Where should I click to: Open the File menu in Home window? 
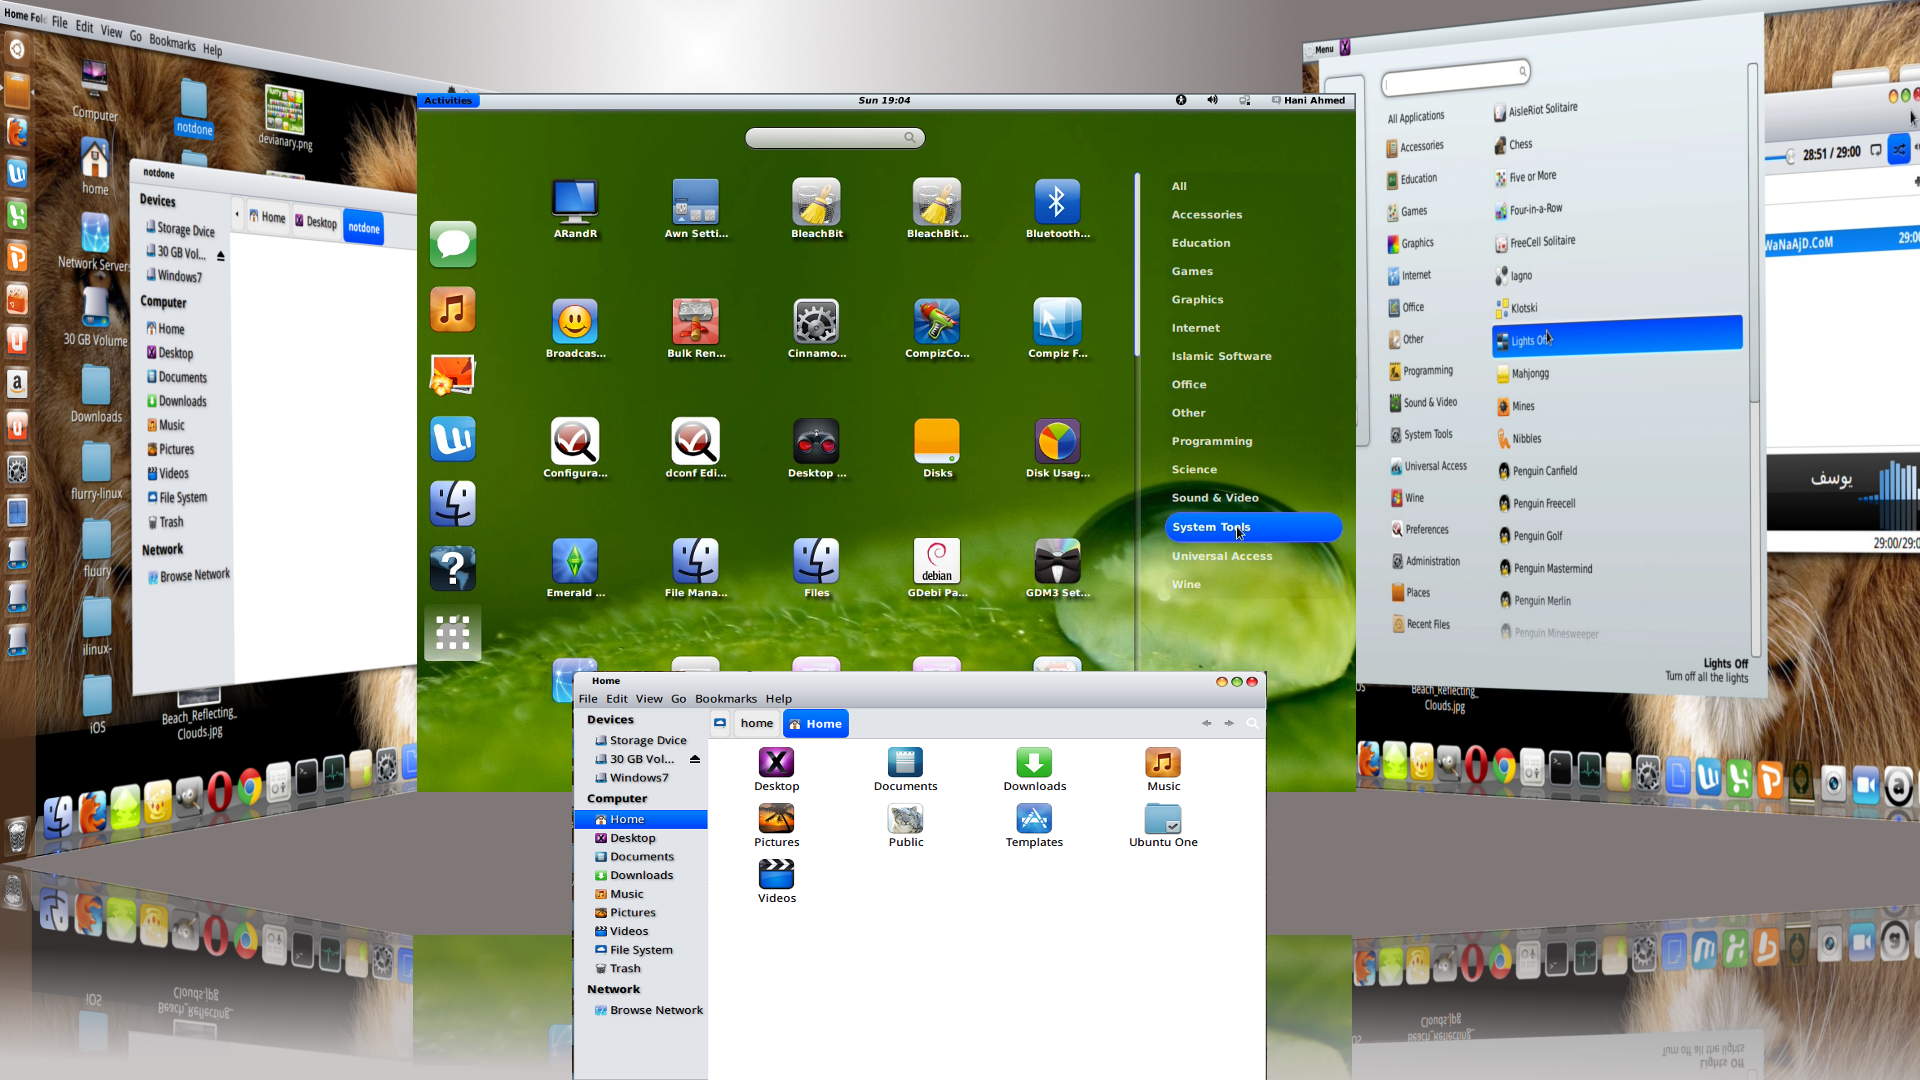(588, 699)
